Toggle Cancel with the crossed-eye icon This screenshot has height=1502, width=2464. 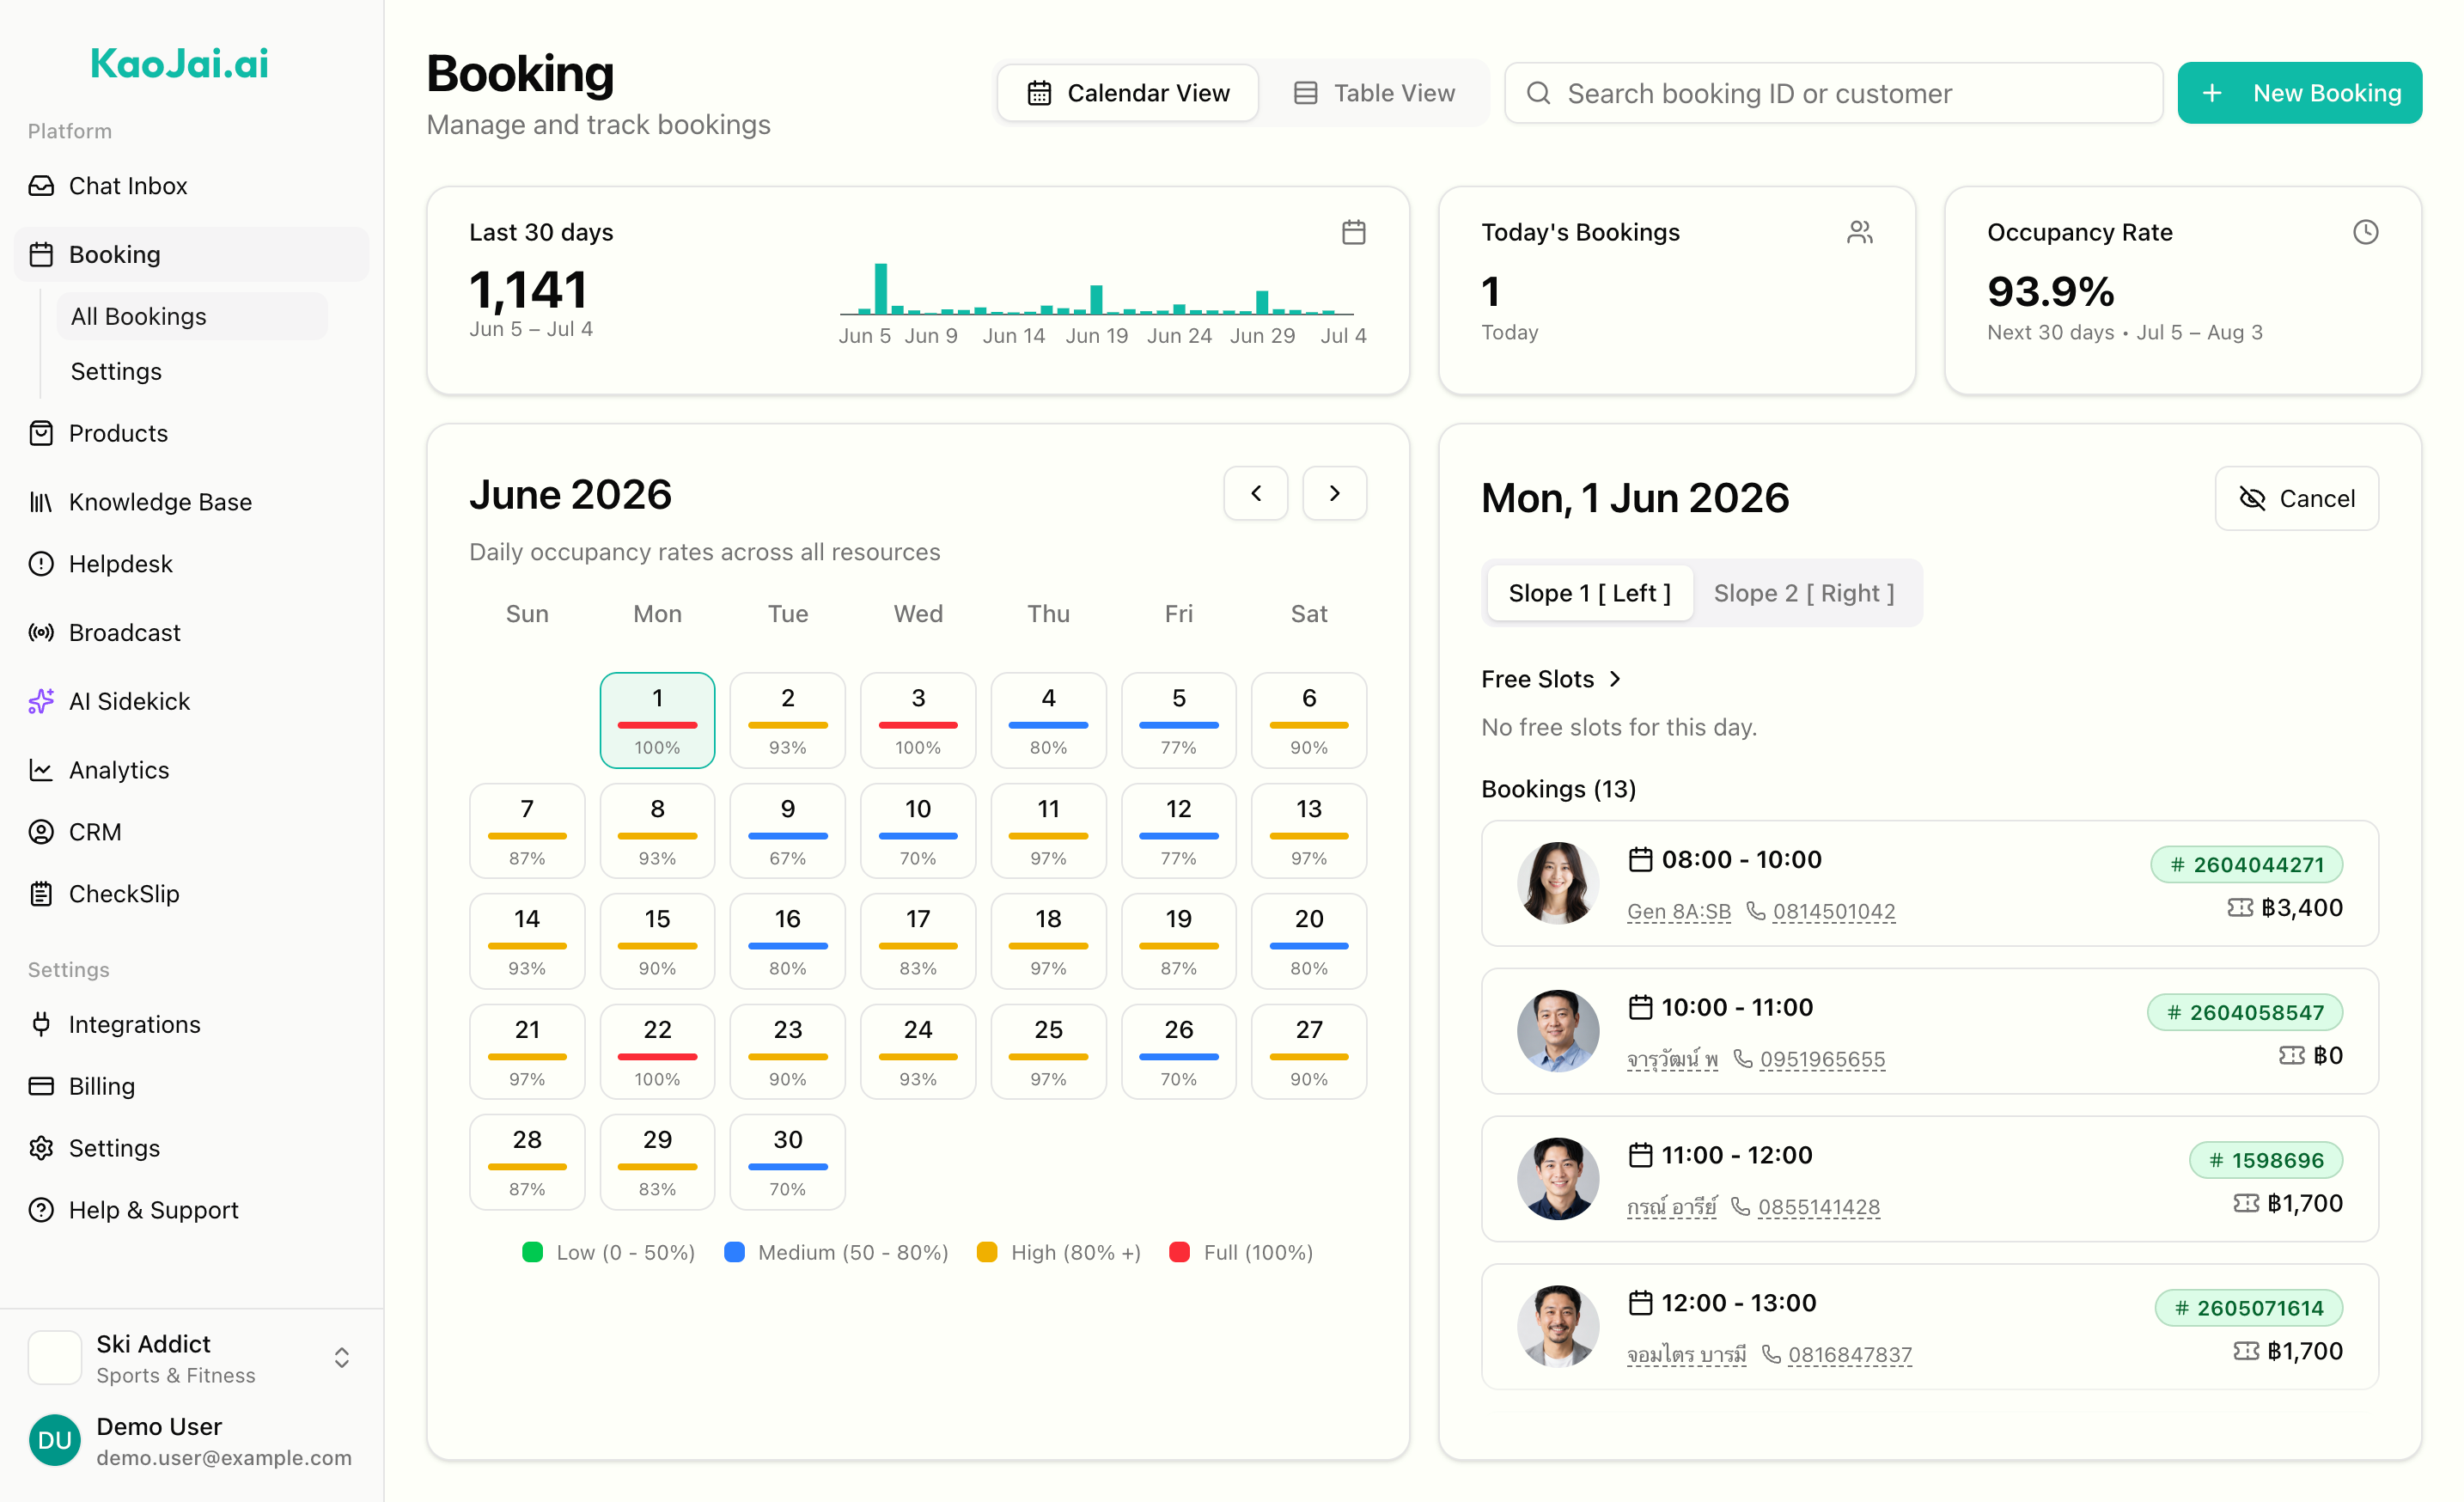pos(2296,498)
